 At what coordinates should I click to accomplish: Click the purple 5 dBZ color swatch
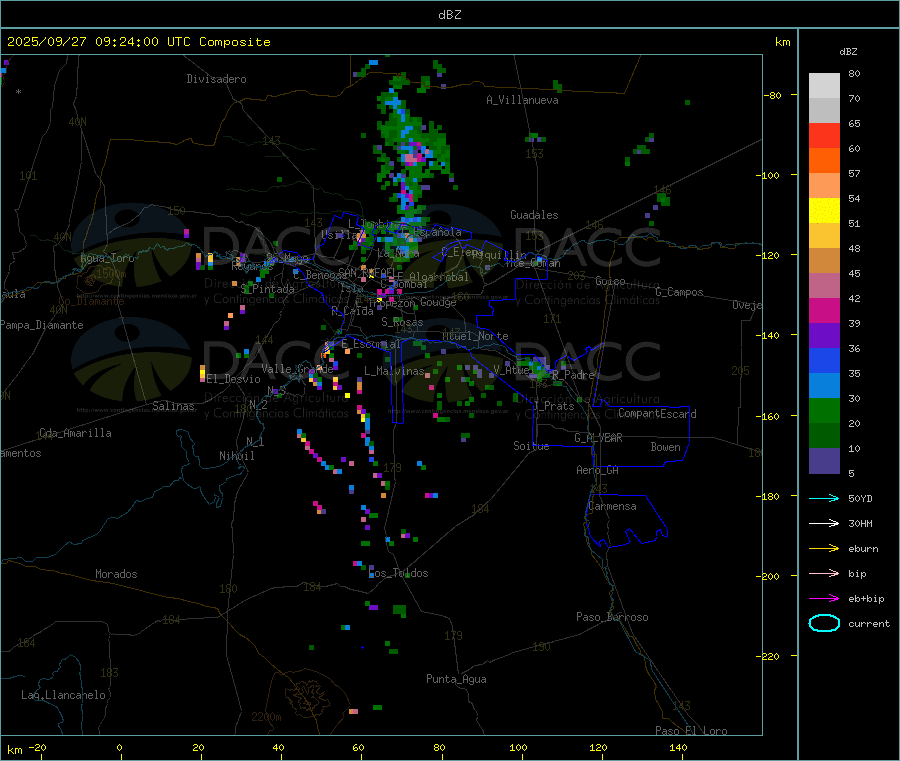(824, 461)
